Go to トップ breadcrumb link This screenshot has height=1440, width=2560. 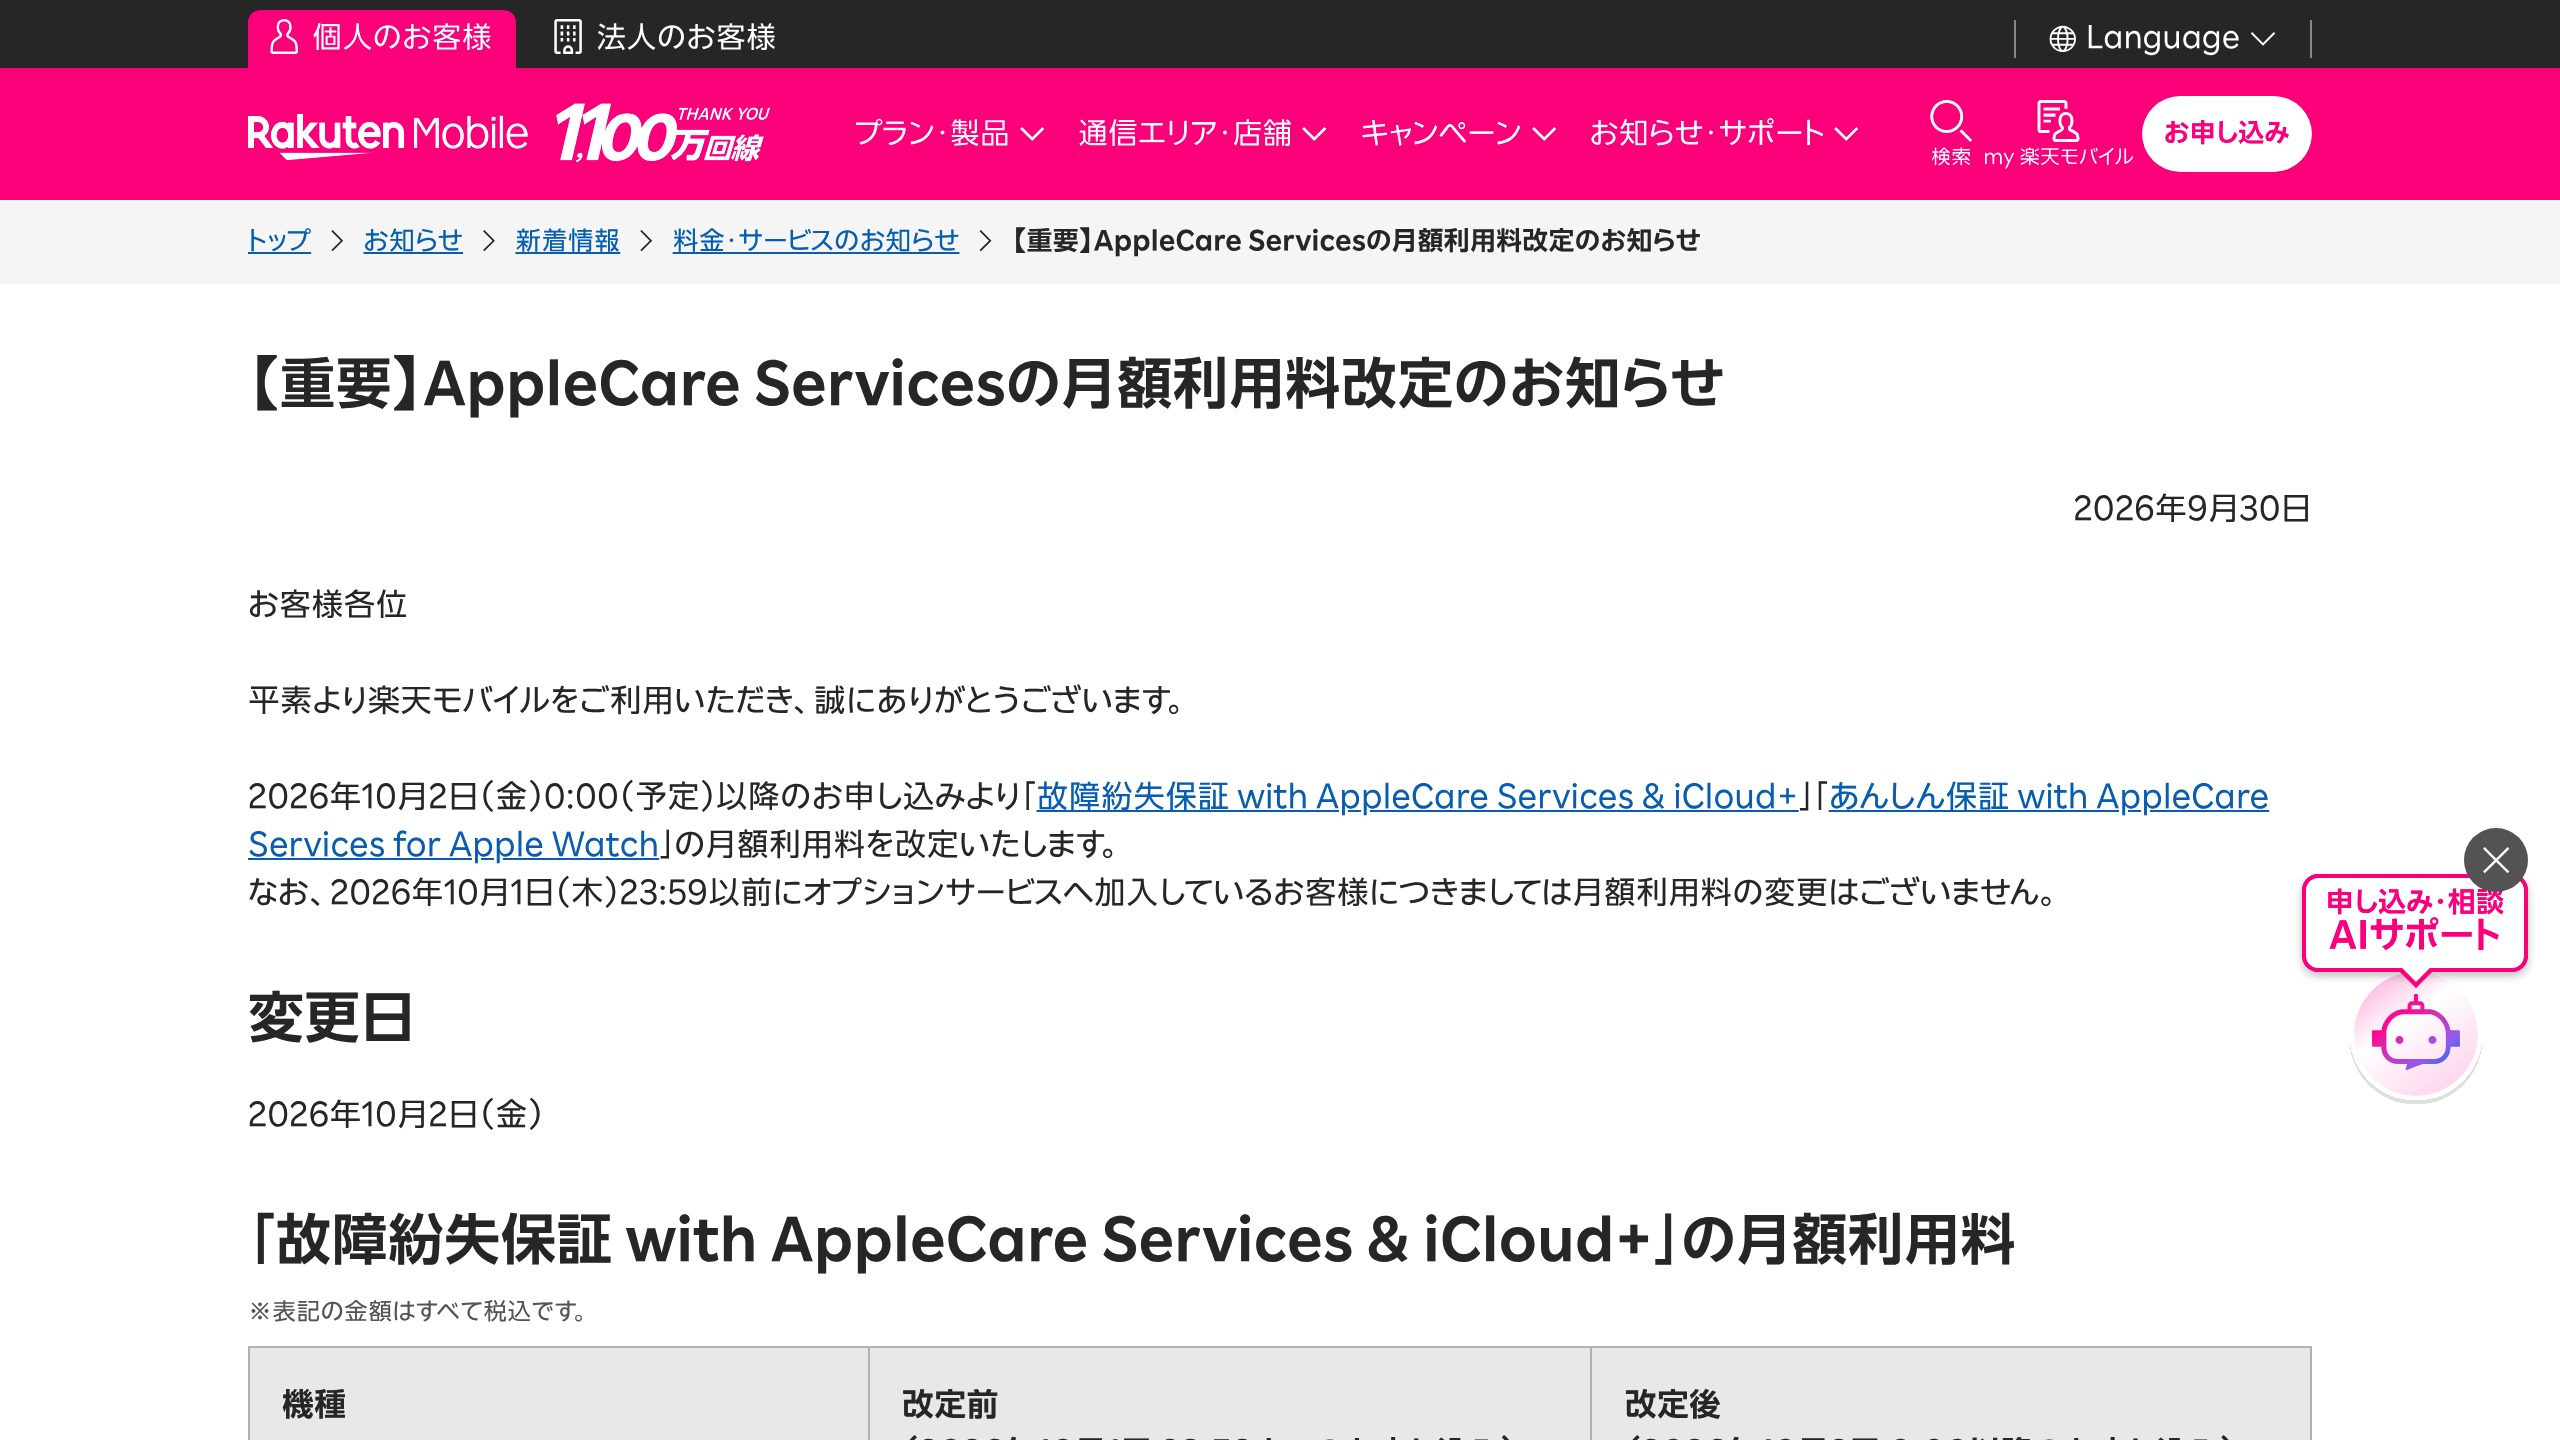click(279, 241)
